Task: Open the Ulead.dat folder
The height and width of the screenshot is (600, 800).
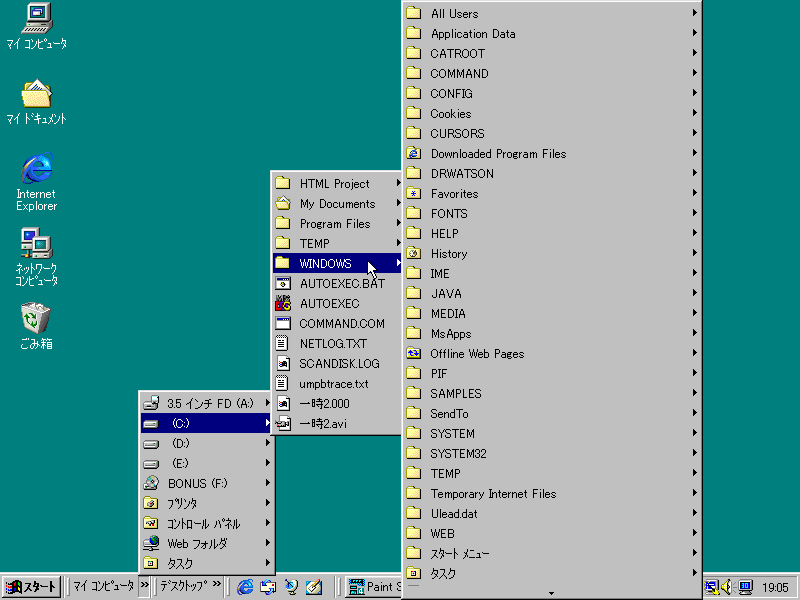Action: point(552,513)
